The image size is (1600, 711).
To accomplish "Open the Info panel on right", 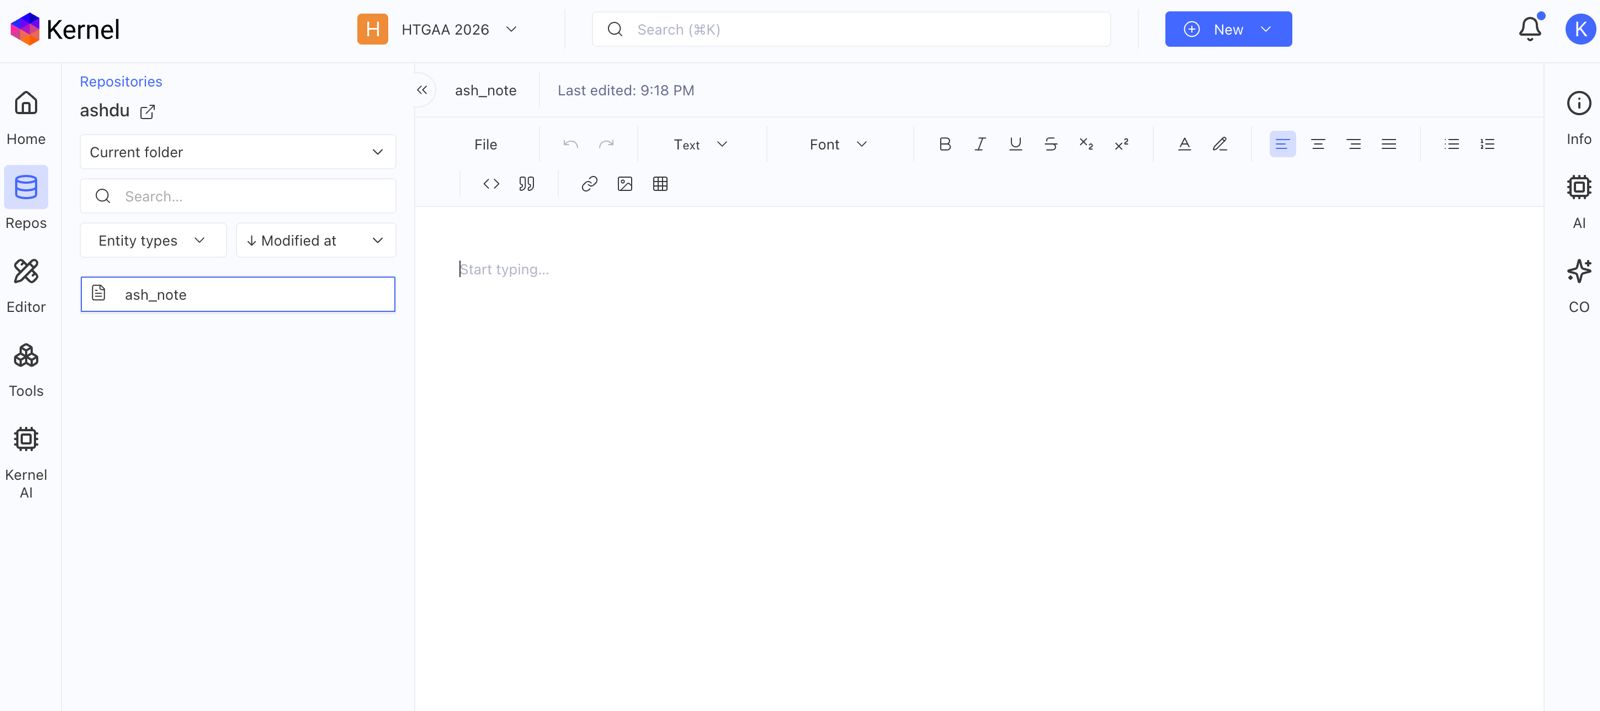I will [x=1579, y=117].
